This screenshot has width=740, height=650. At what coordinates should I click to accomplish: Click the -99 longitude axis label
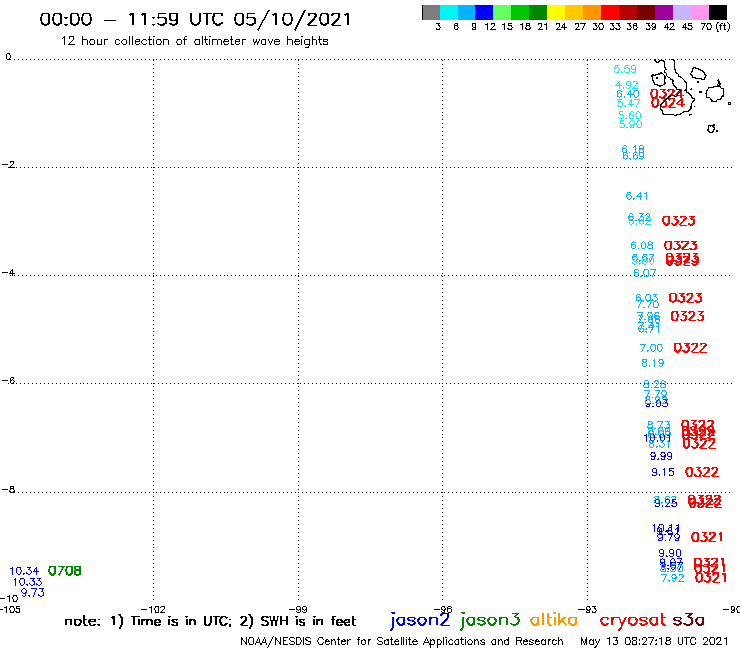[x=298, y=609]
